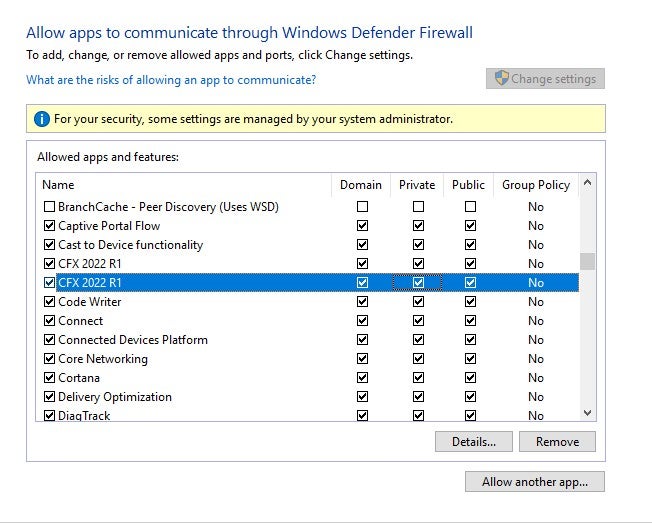The image size is (652, 523).
Task: Select the Connected Devices Platform row text
Action: pyautogui.click(x=133, y=340)
